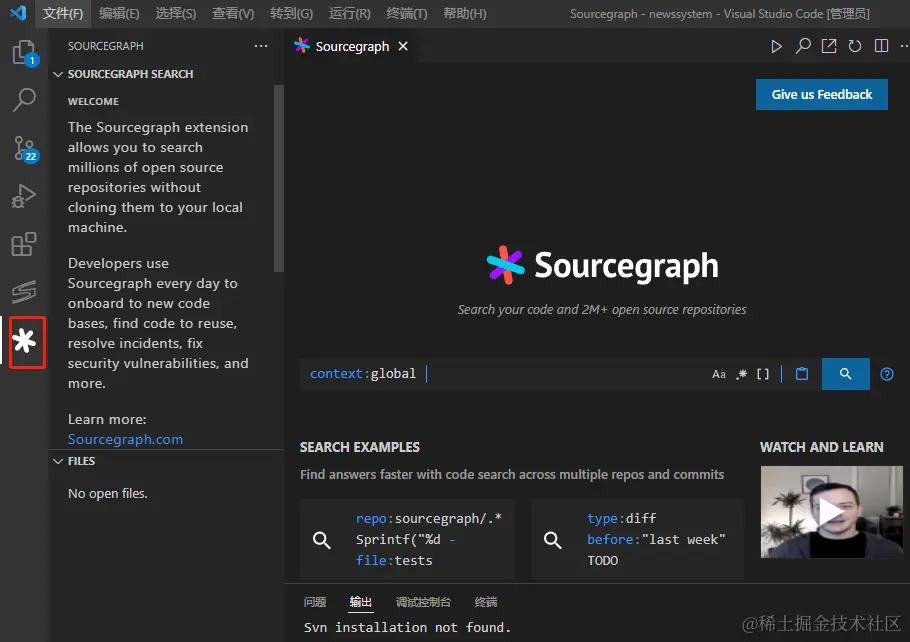
Task: Click the Run play icon in editor toolbar
Action: point(776,46)
